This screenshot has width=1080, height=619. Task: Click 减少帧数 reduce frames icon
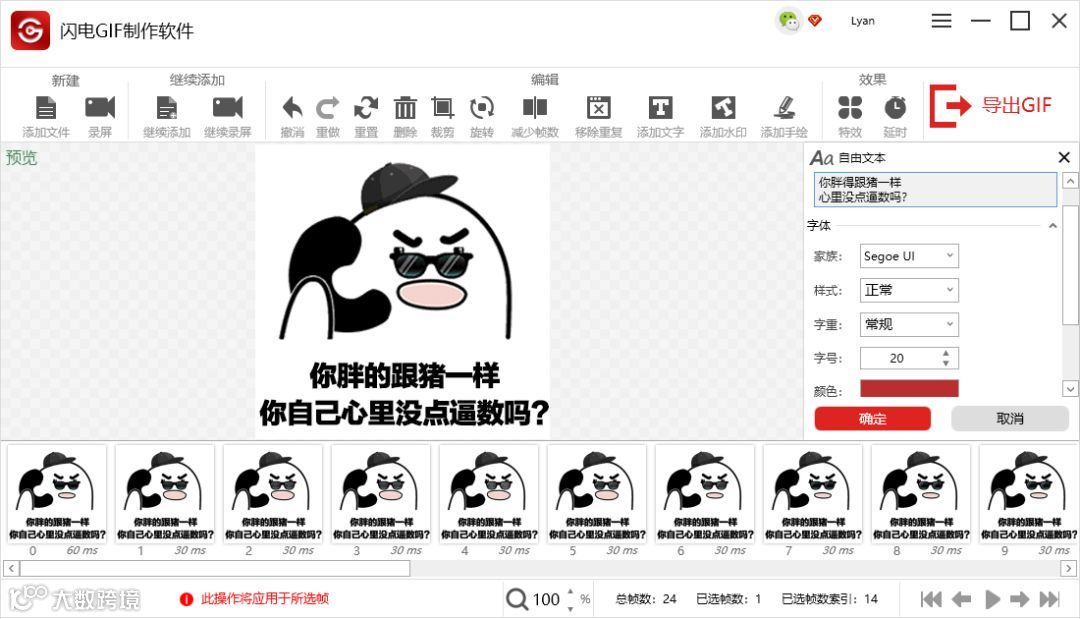(534, 108)
